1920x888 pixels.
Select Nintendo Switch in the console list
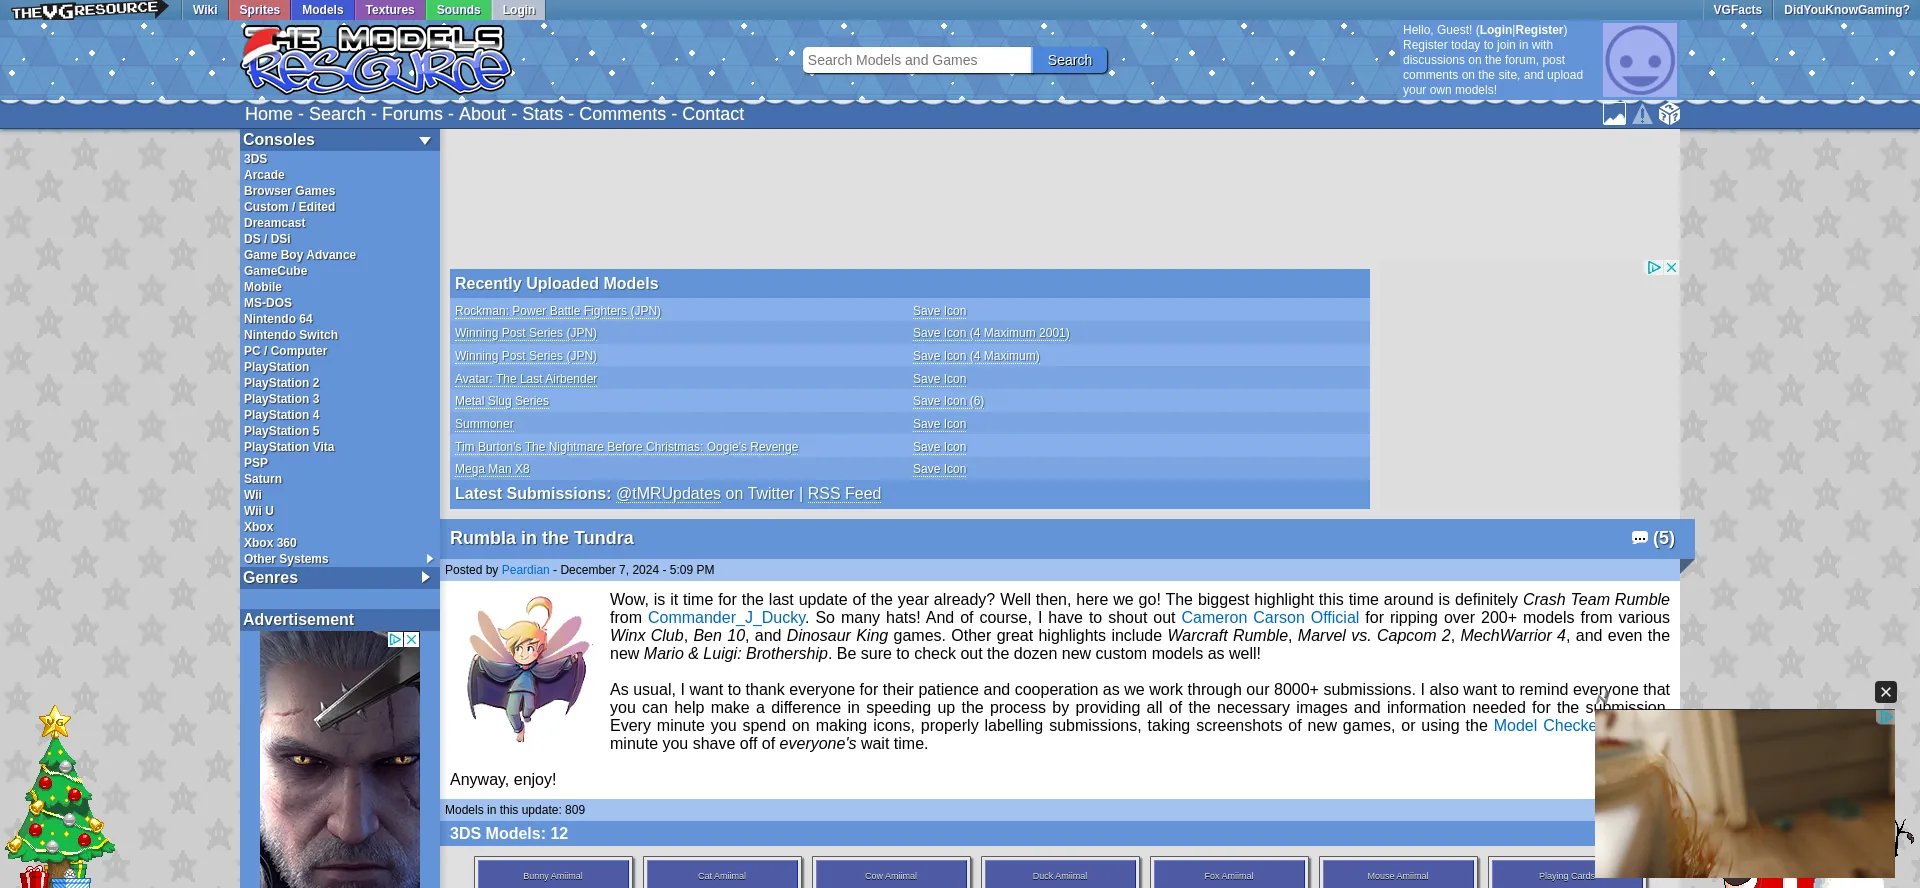click(x=290, y=335)
